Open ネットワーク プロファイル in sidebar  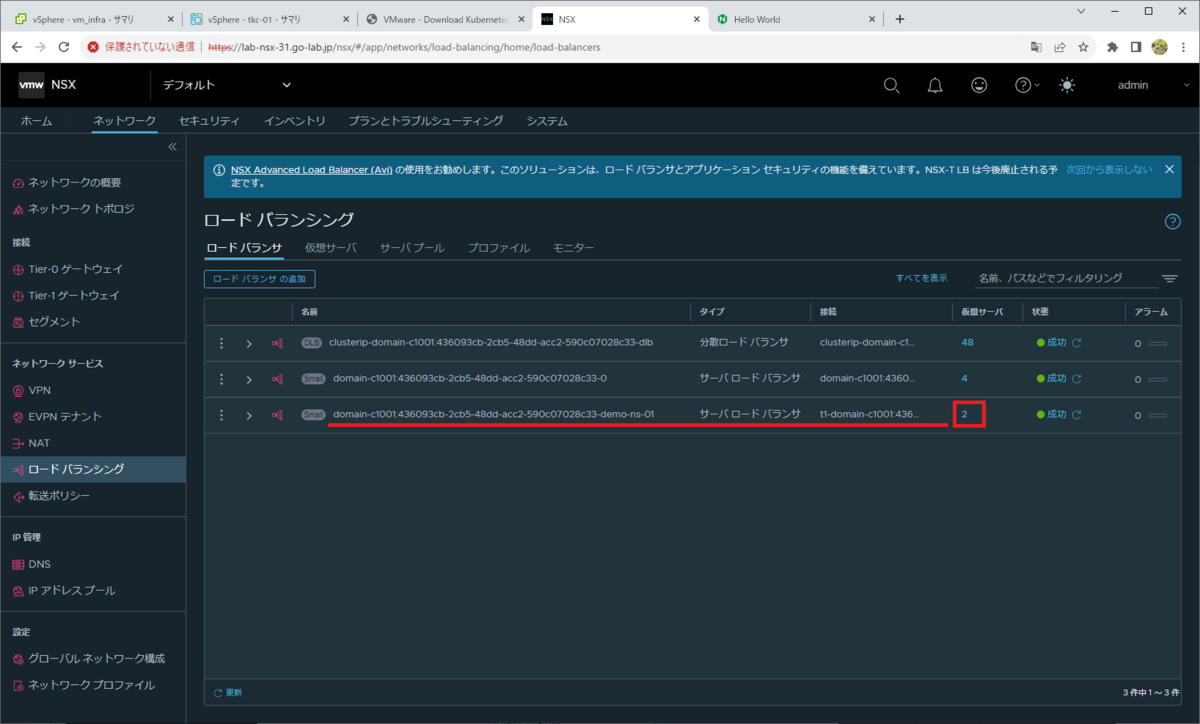point(92,685)
